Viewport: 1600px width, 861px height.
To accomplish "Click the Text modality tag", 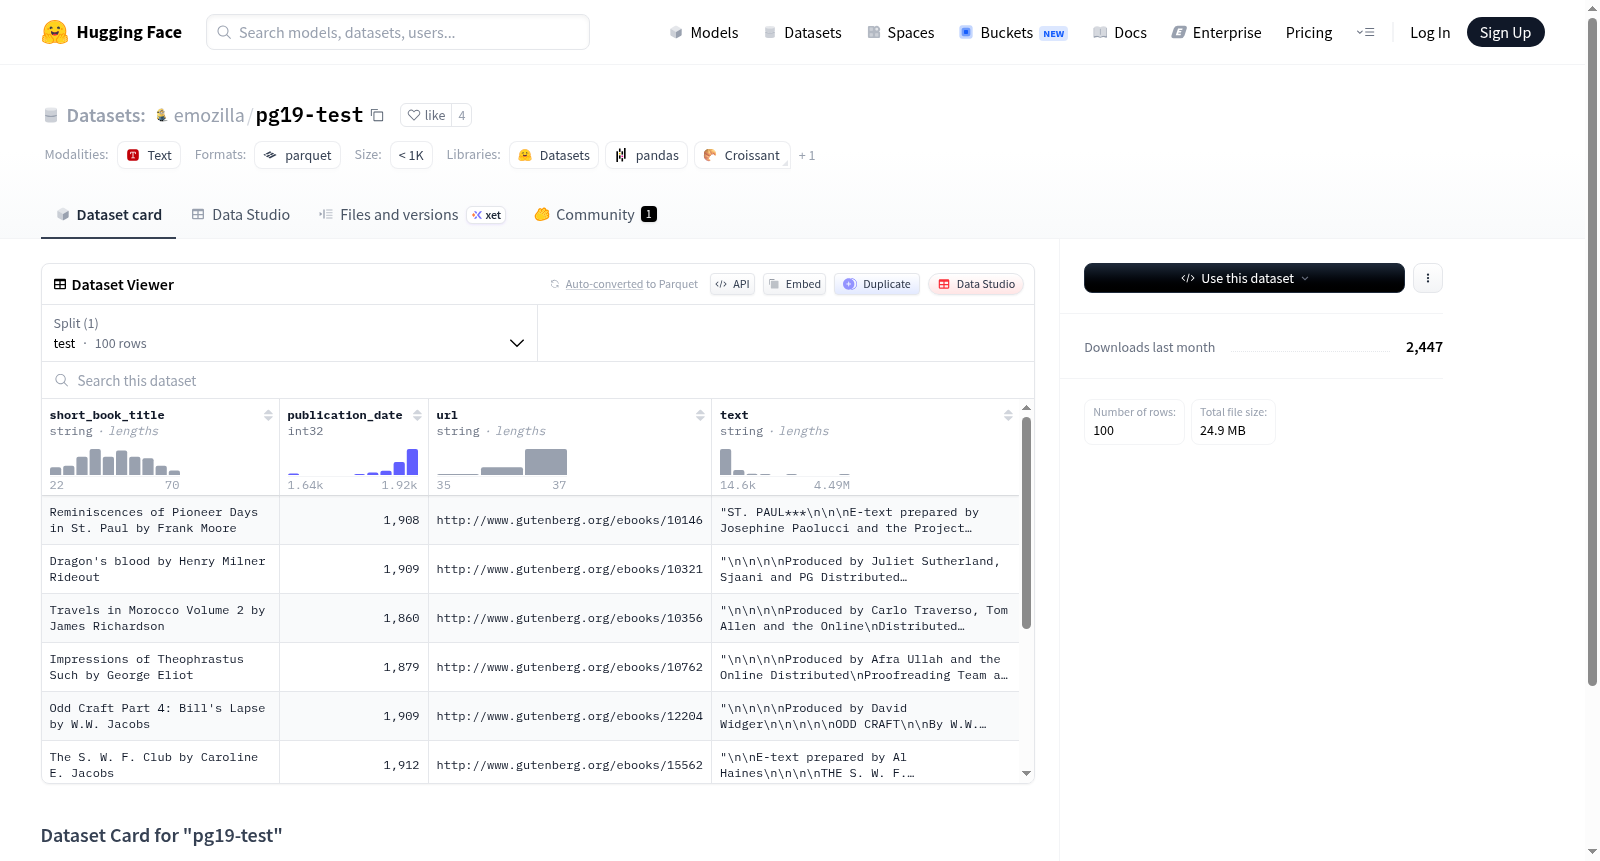I will pos(149,155).
